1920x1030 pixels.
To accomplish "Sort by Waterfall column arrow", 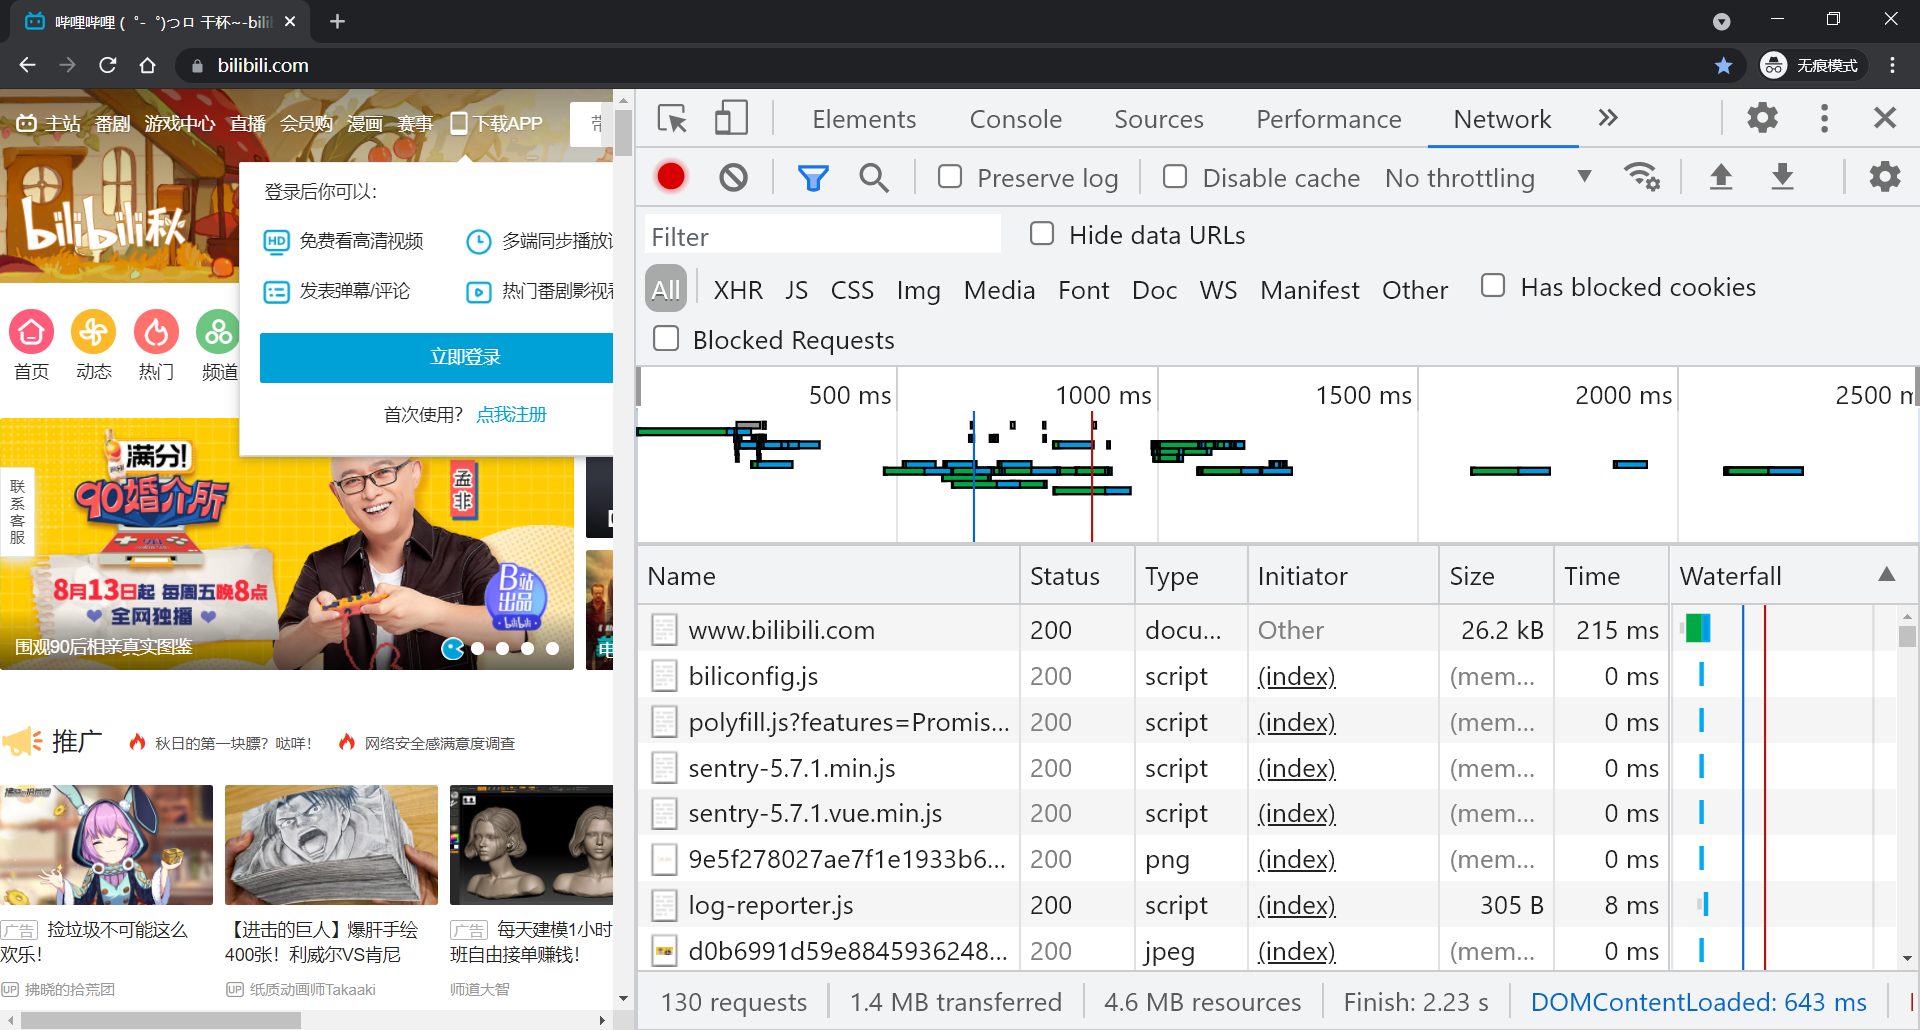I will pyautogui.click(x=1886, y=575).
